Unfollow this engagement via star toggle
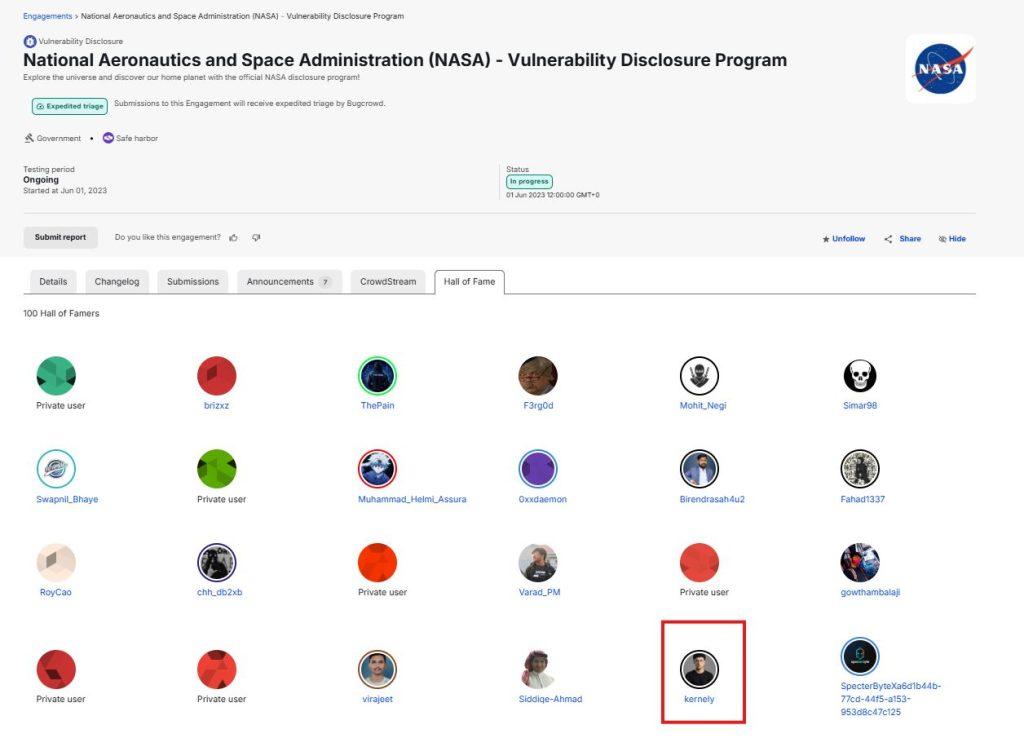Image resolution: width=1024 pixels, height=738 pixels. pyautogui.click(x=844, y=239)
